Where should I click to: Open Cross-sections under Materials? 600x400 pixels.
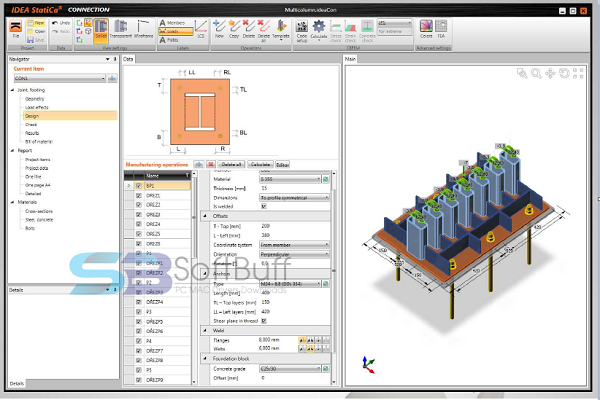pyautogui.click(x=39, y=211)
